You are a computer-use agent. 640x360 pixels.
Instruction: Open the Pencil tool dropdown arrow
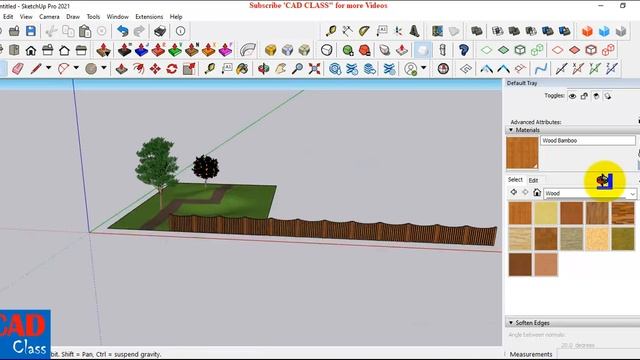point(48,68)
